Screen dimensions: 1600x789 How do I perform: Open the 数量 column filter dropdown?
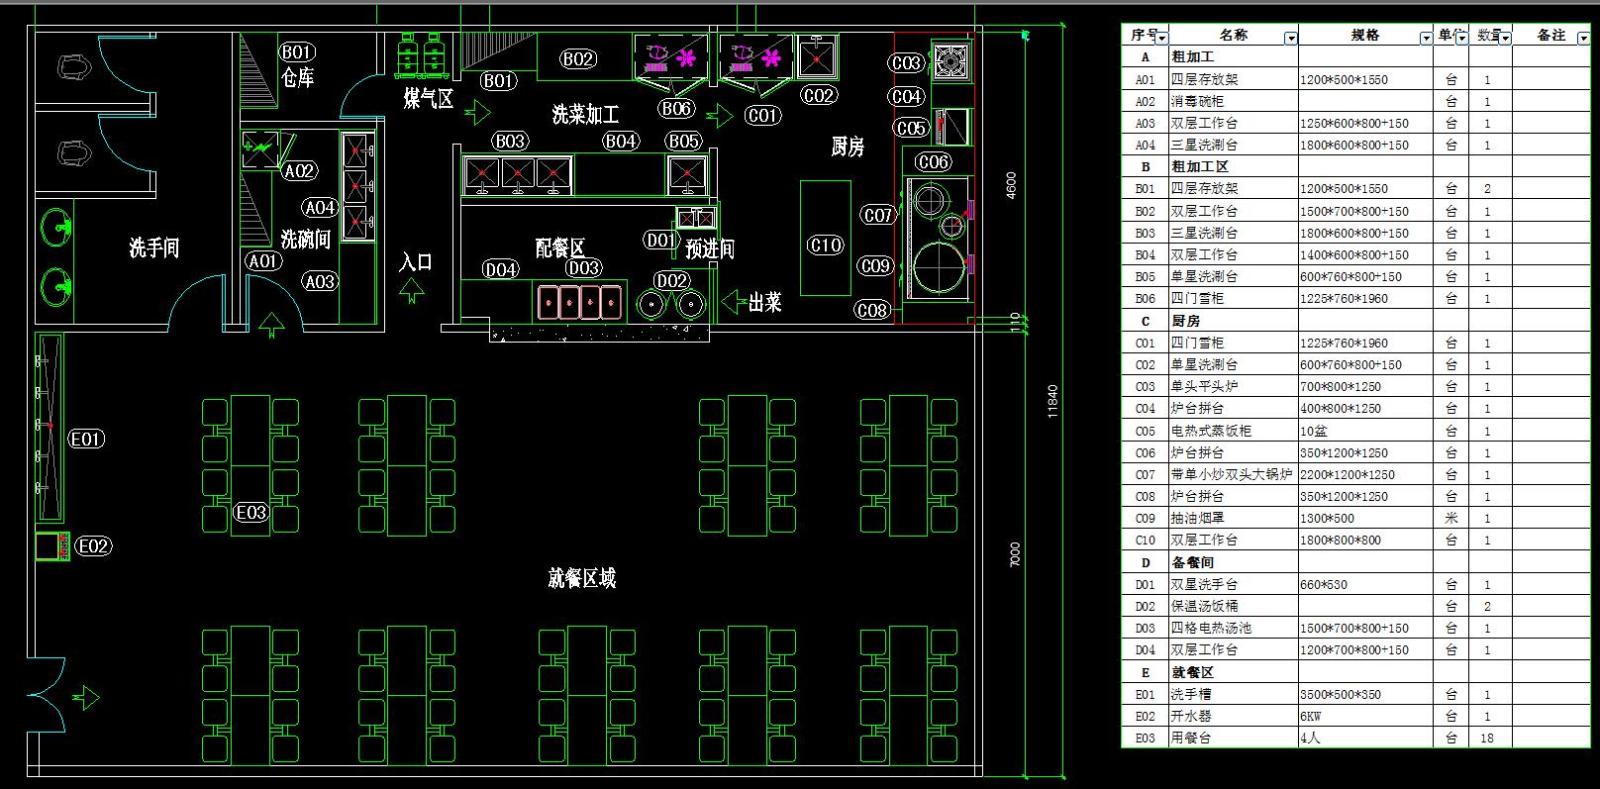[1505, 38]
